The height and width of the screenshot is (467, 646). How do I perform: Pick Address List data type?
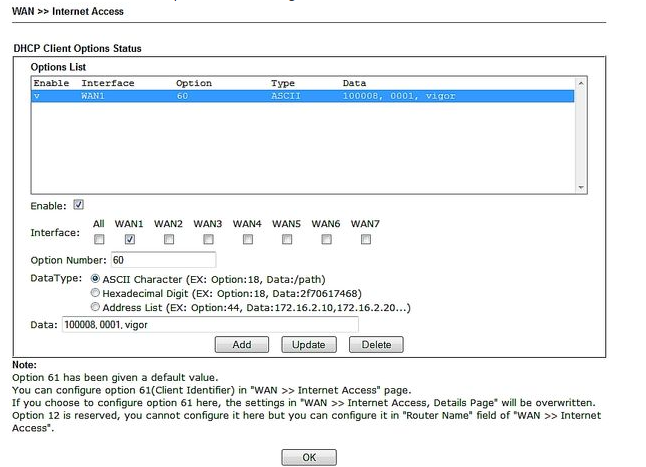(96, 307)
